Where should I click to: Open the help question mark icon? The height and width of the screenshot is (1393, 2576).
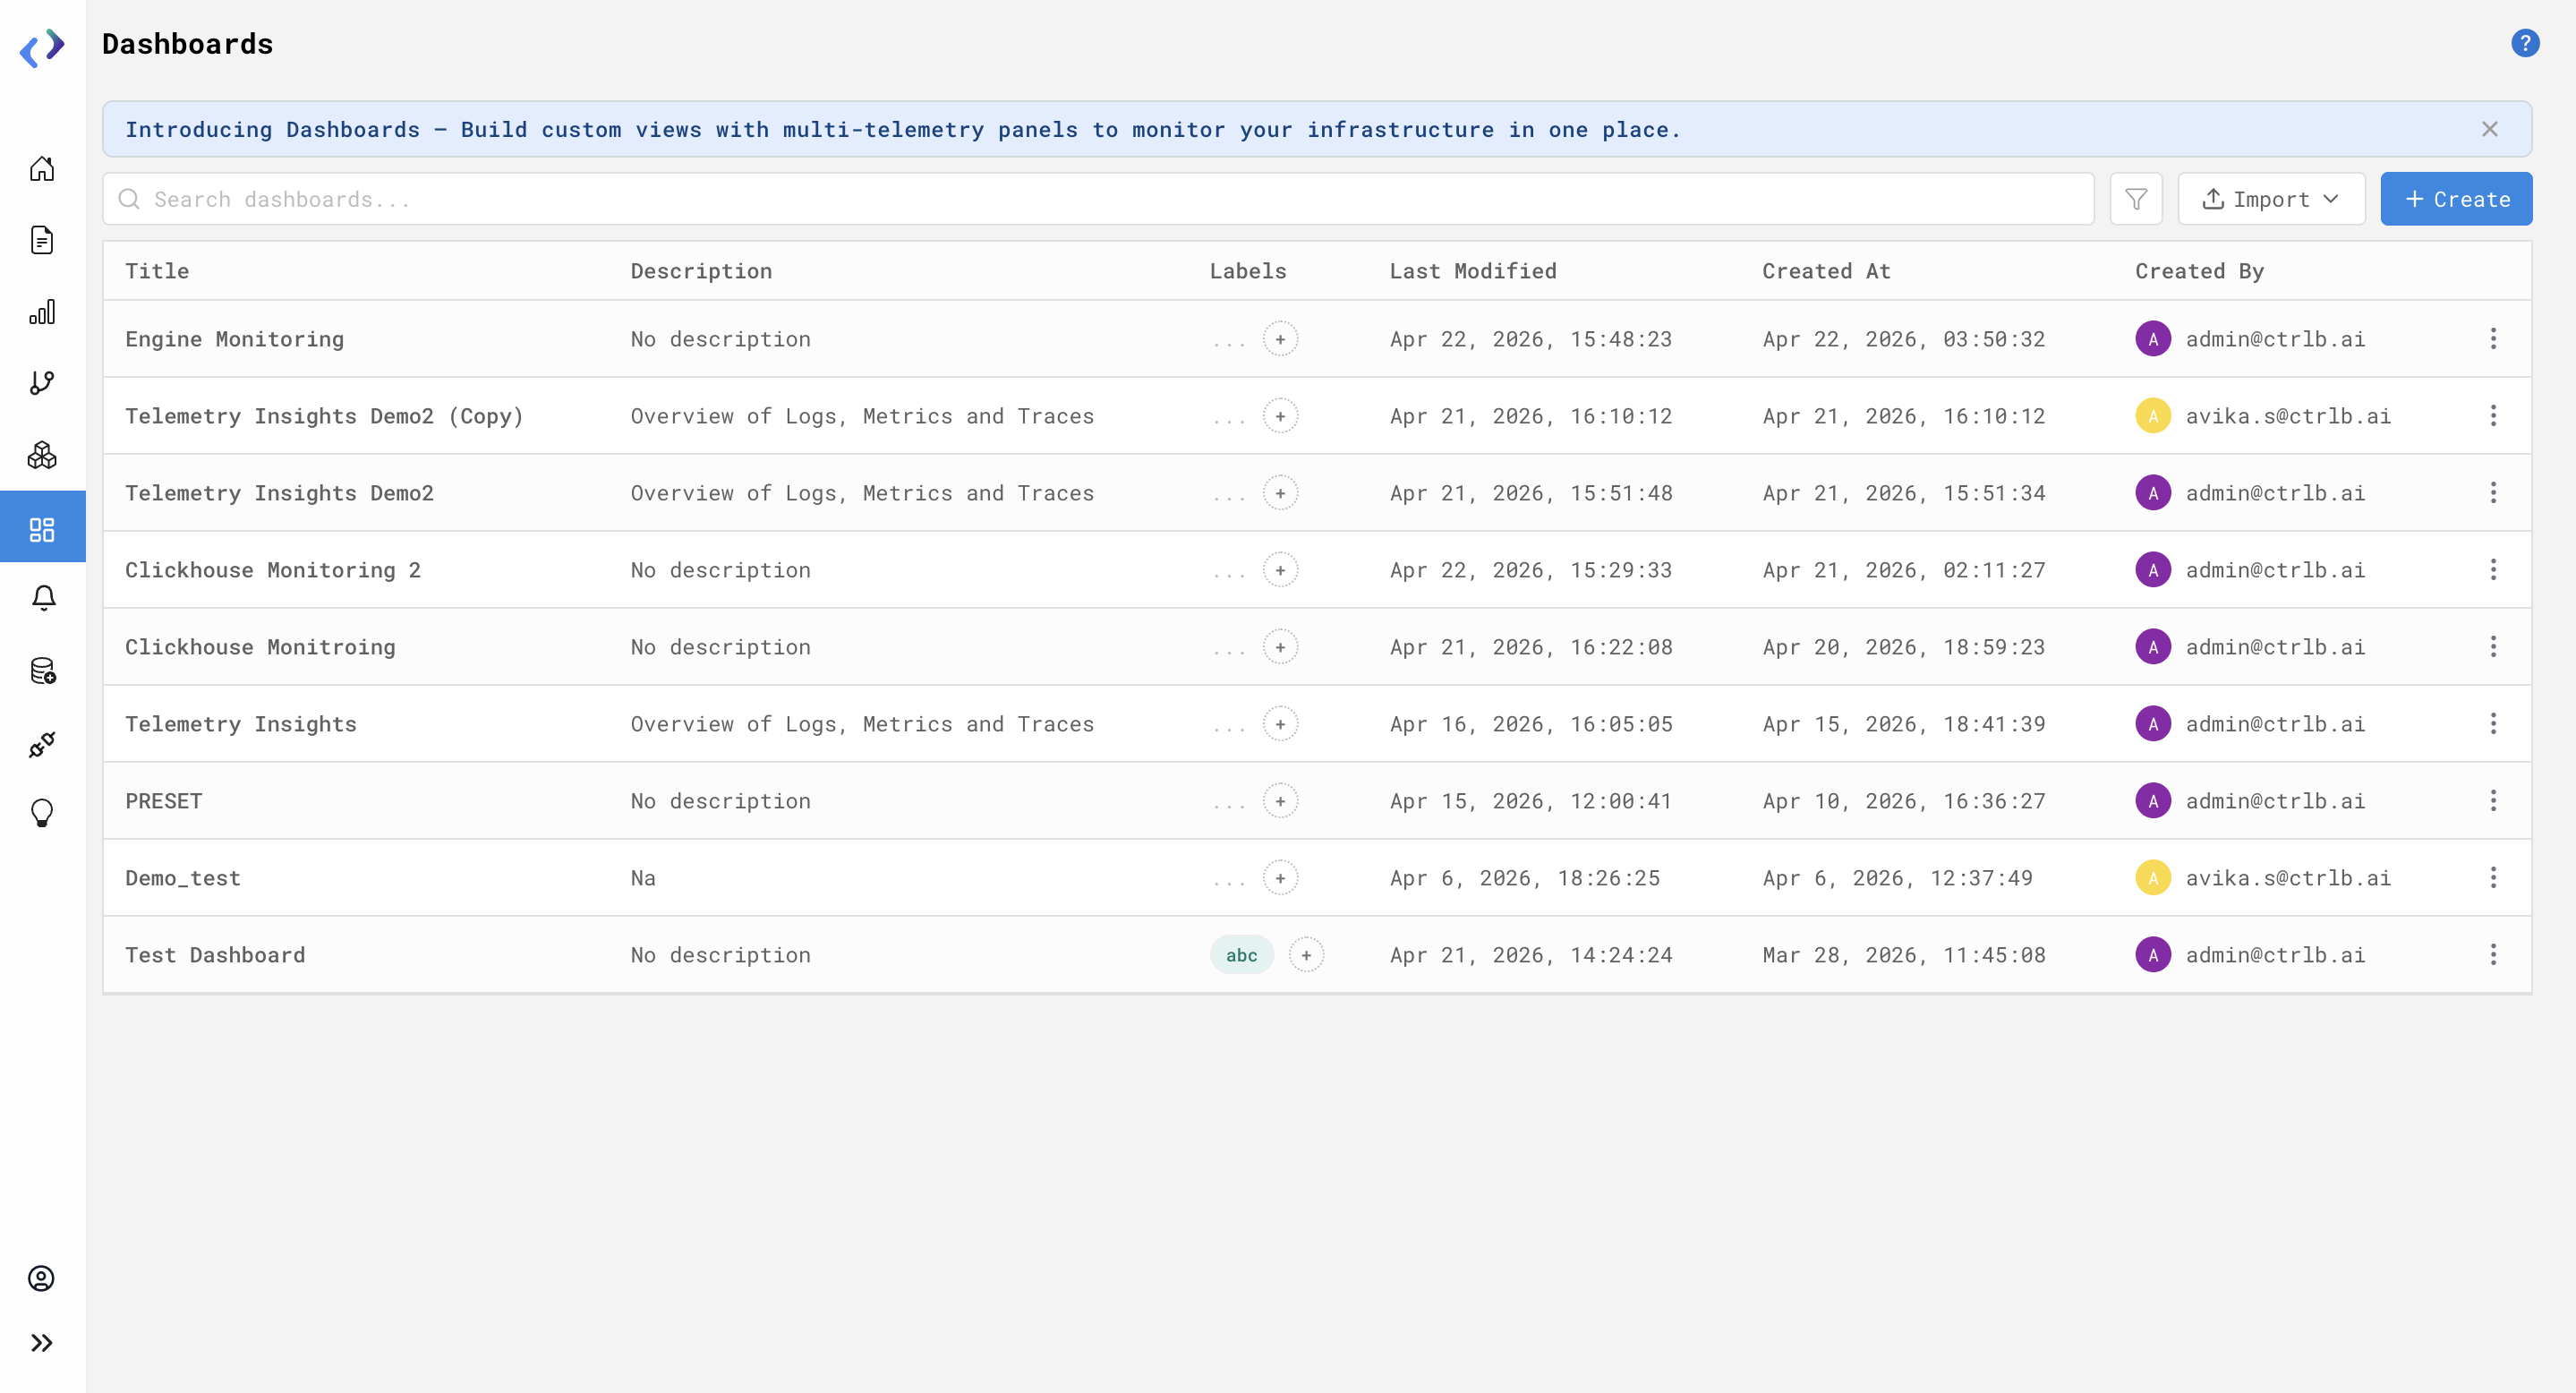click(x=2524, y=43)
